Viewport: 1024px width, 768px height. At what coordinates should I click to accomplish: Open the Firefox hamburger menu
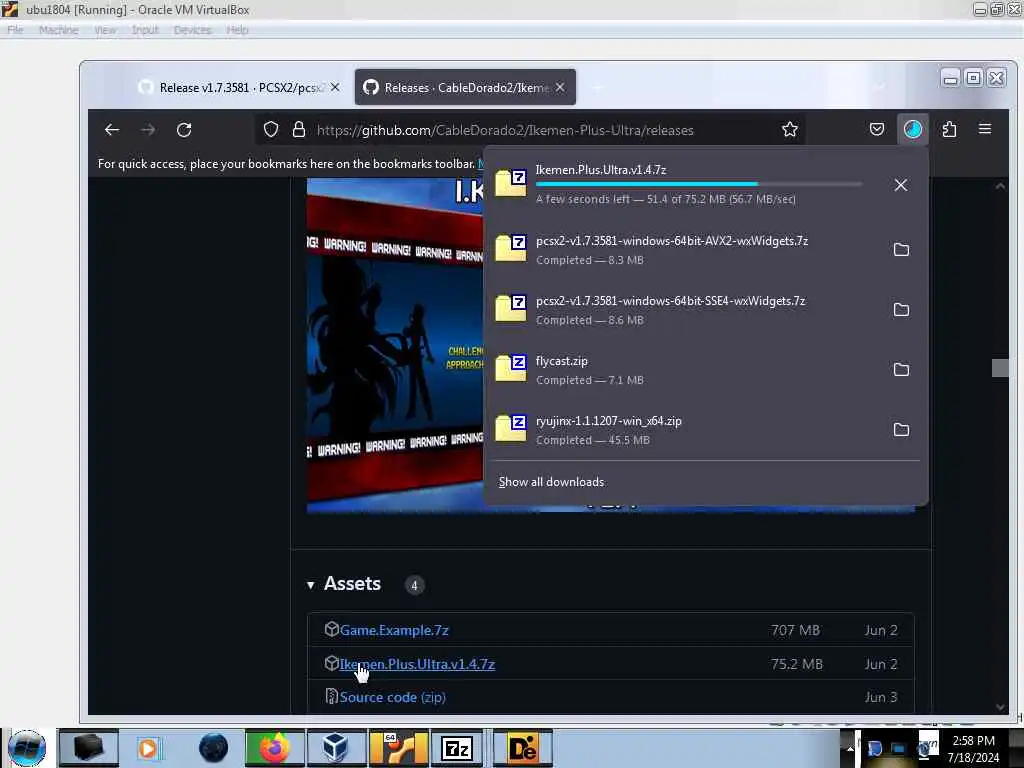[985, 129]
